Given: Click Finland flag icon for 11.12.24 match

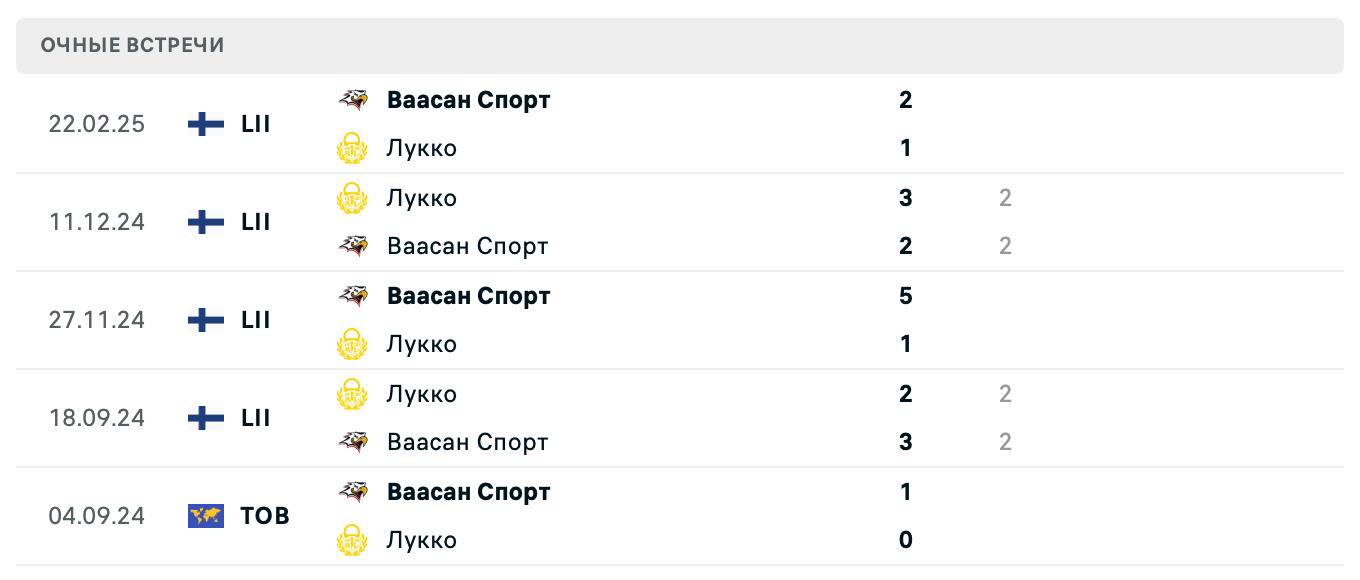Looking at the screenshot, I should (x=206, y=222).
